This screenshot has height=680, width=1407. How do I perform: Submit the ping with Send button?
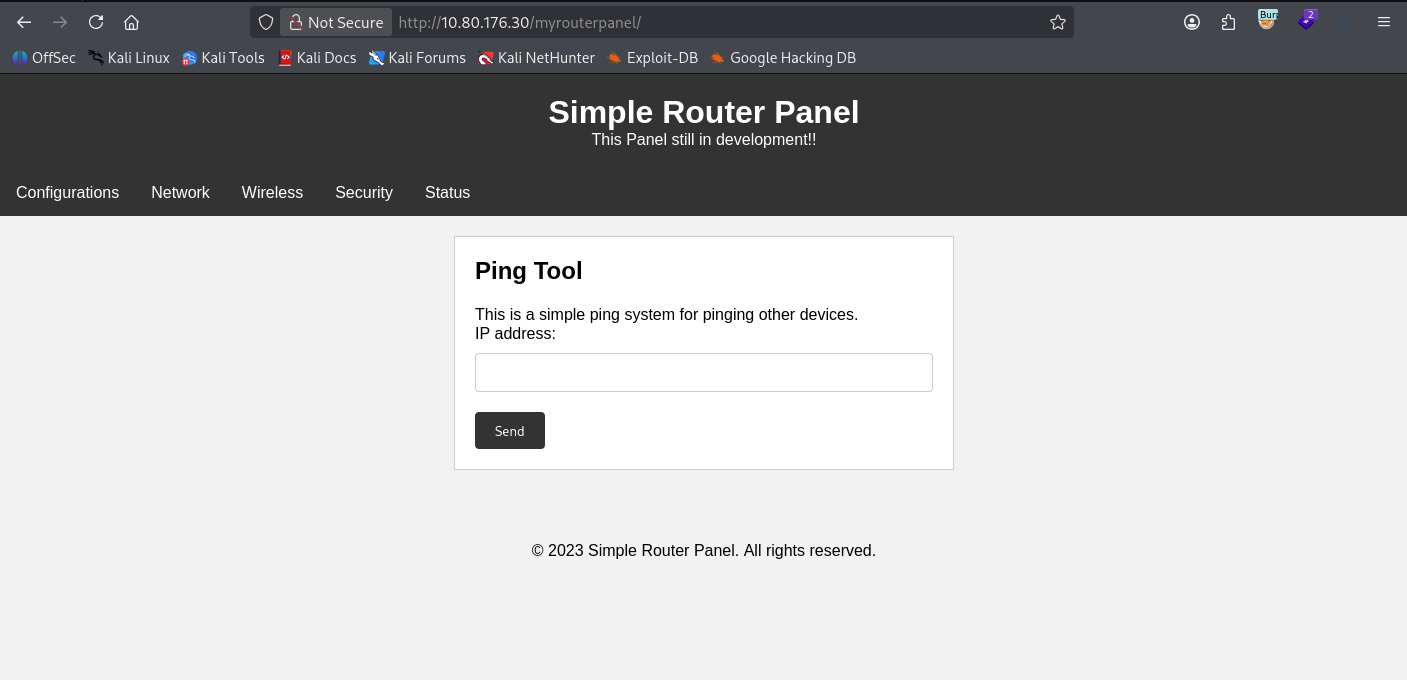coord(510,430)
